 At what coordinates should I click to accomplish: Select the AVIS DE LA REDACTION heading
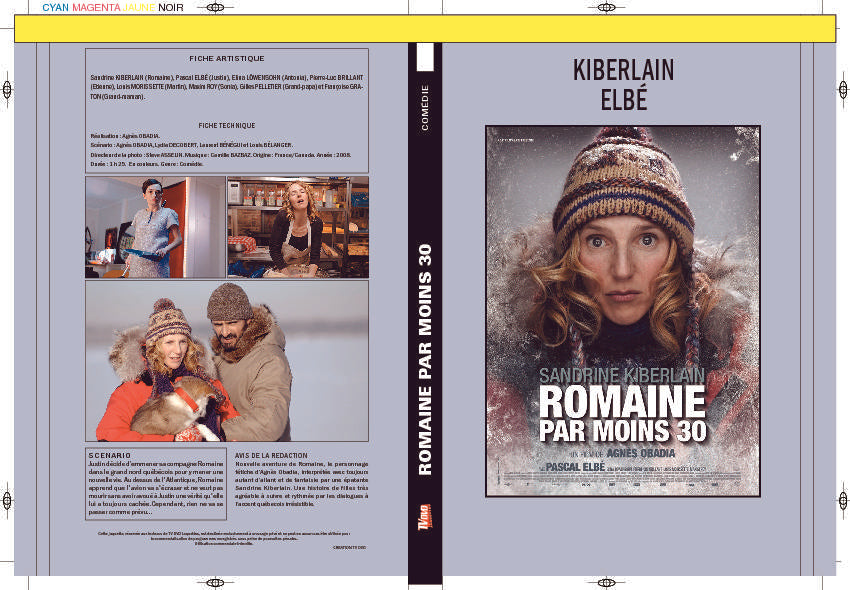(x=271, y=456)
